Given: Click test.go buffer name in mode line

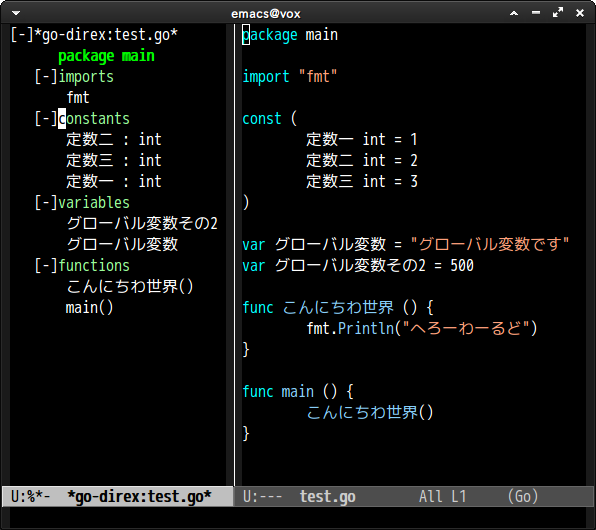Looking at the screenshot, I should 328,497.
